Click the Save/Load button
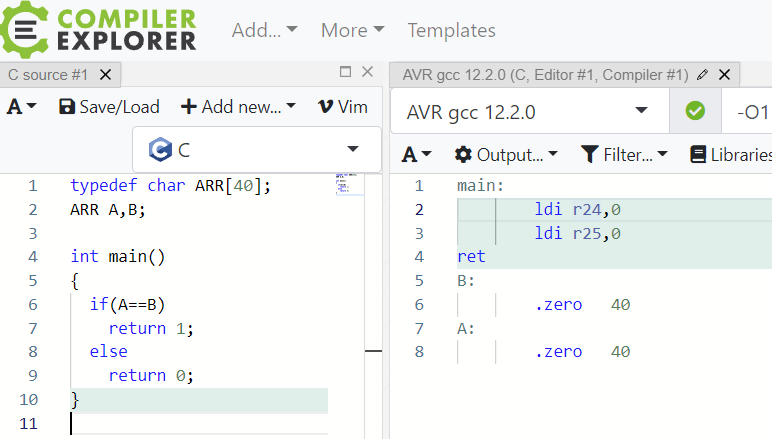Image resolution: width=772 pixels, height=439 pixels. [109, 107]
